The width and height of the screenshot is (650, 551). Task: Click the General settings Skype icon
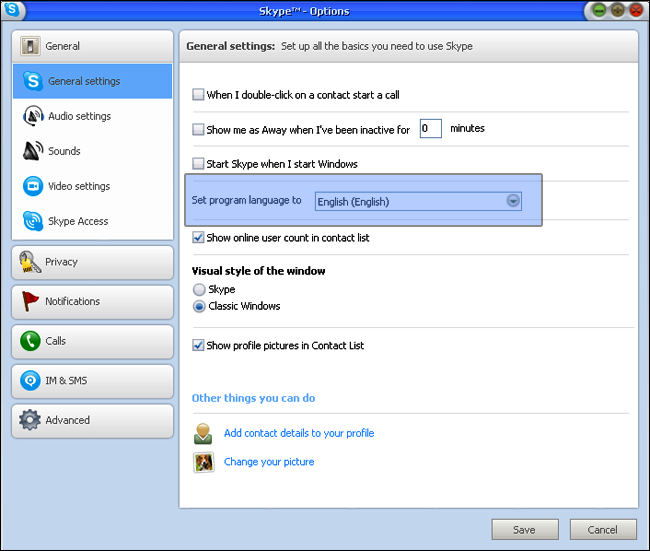[33, 81]
